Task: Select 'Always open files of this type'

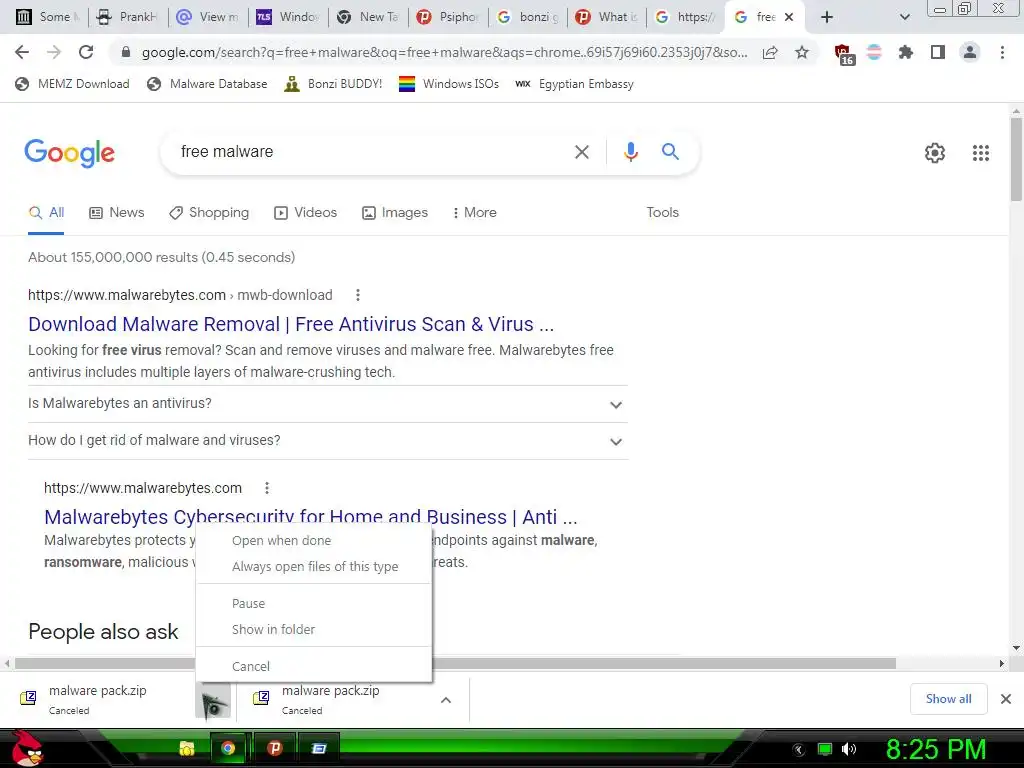Action: tap(313, 567)
